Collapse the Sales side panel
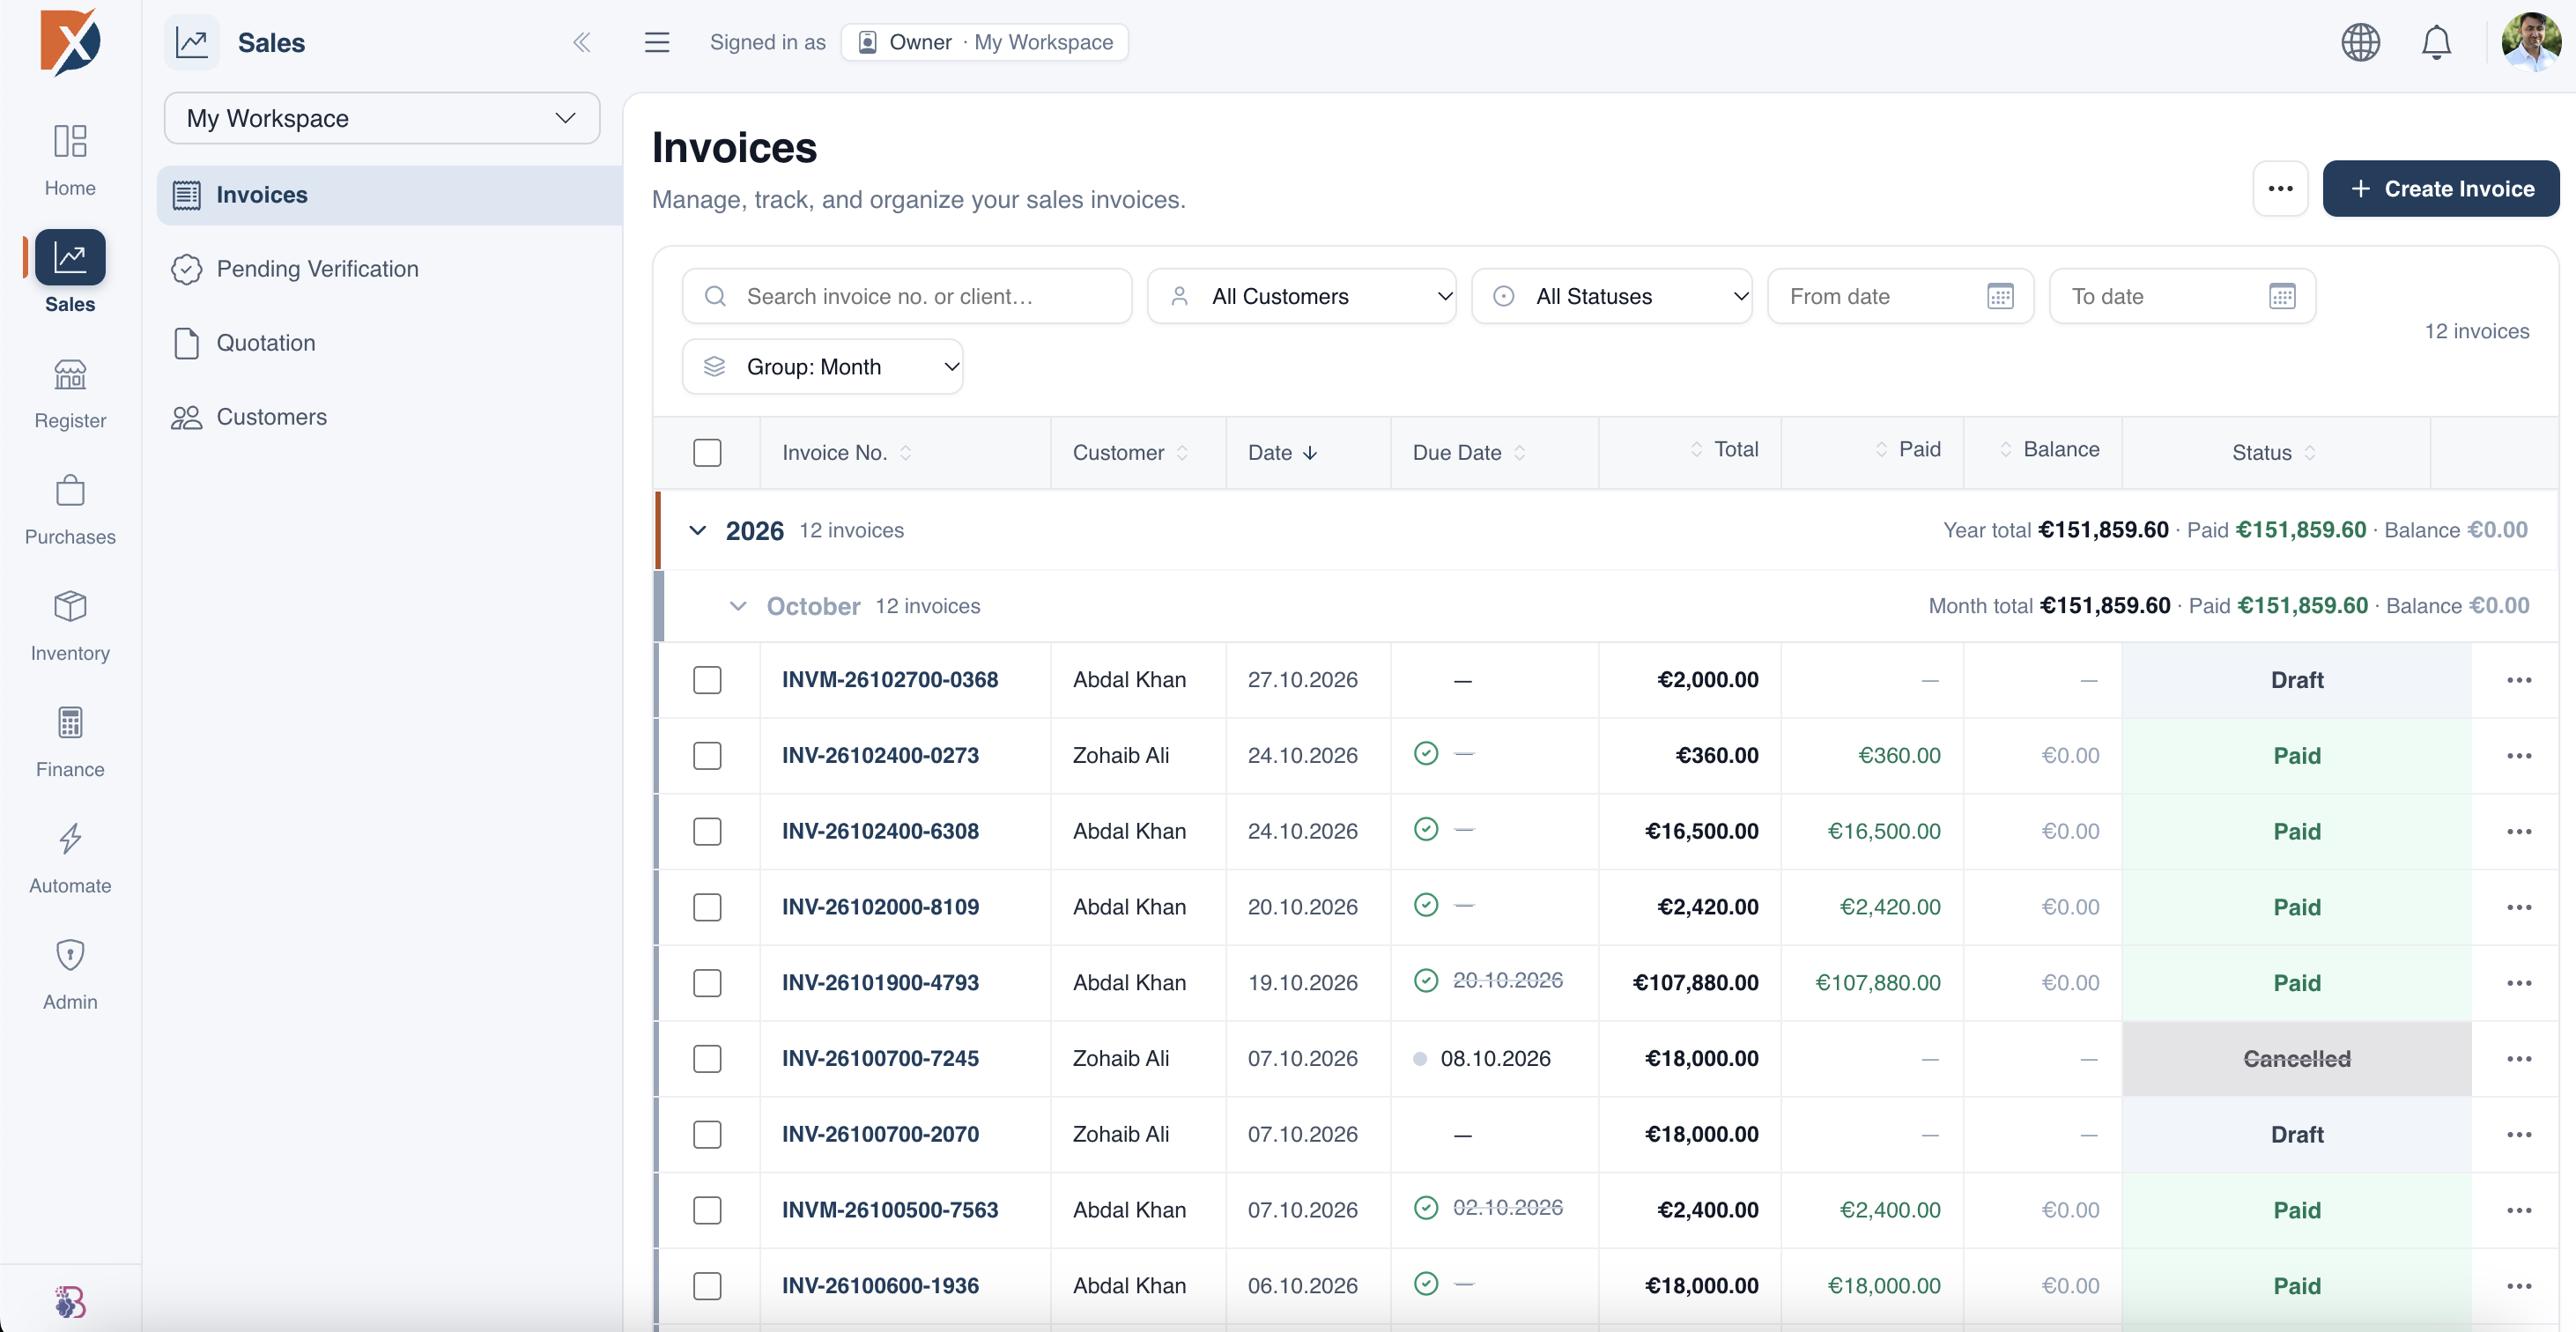This screenshot has width=2576, height=1332. tap(582, 42)
